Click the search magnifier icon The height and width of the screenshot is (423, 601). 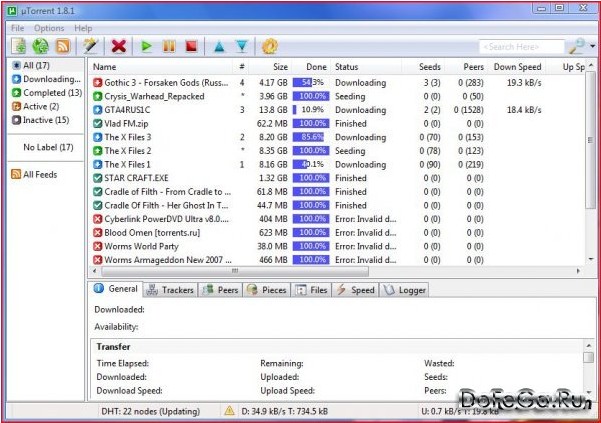coord(577,46)
